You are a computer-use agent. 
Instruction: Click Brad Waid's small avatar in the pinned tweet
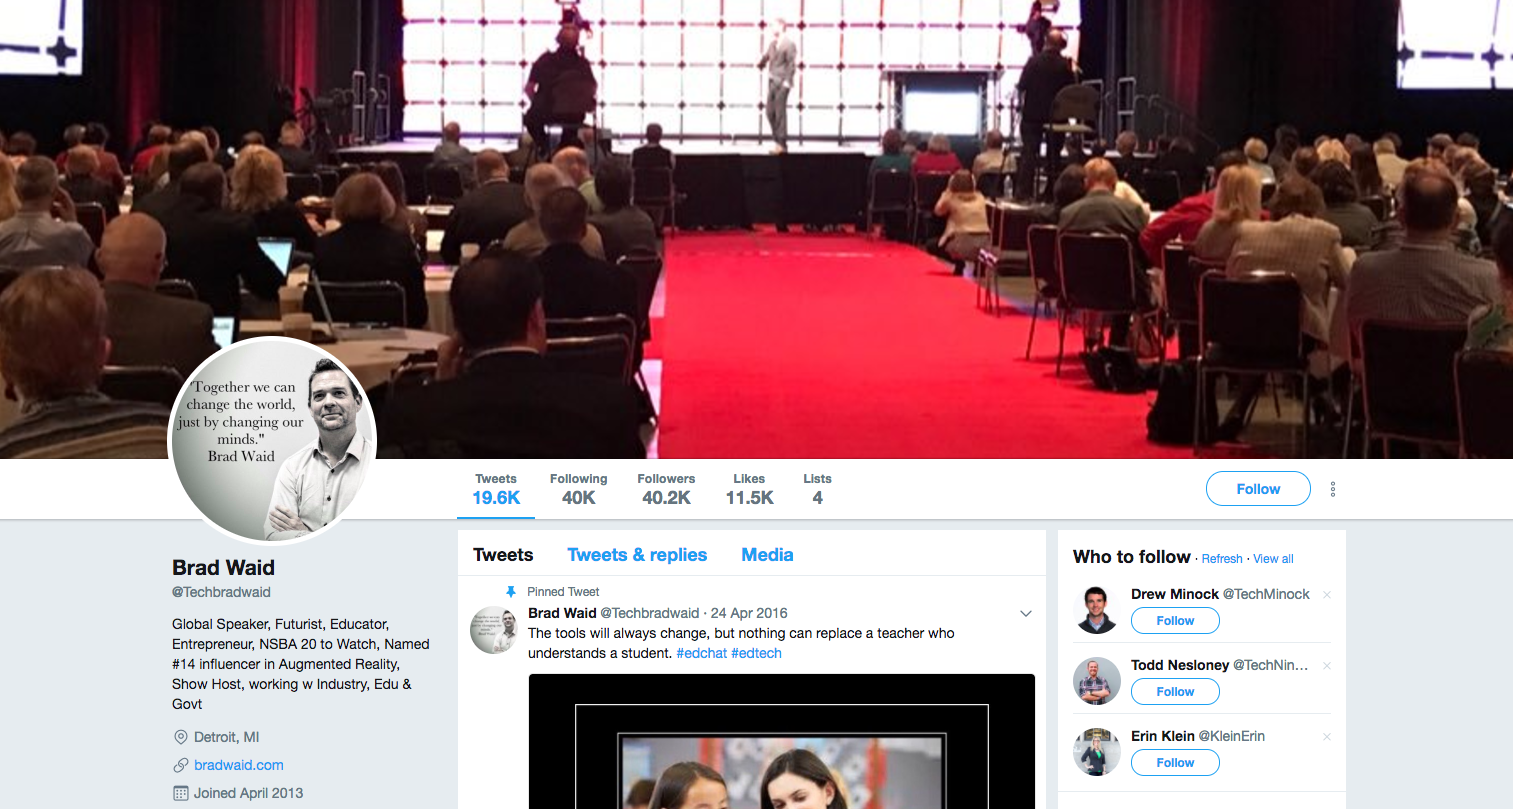point(494,630)
